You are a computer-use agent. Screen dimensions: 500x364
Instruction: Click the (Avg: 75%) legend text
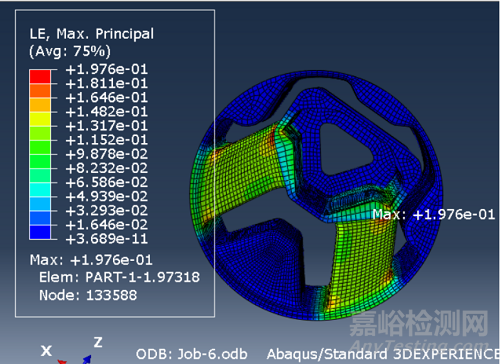[70, 51]
